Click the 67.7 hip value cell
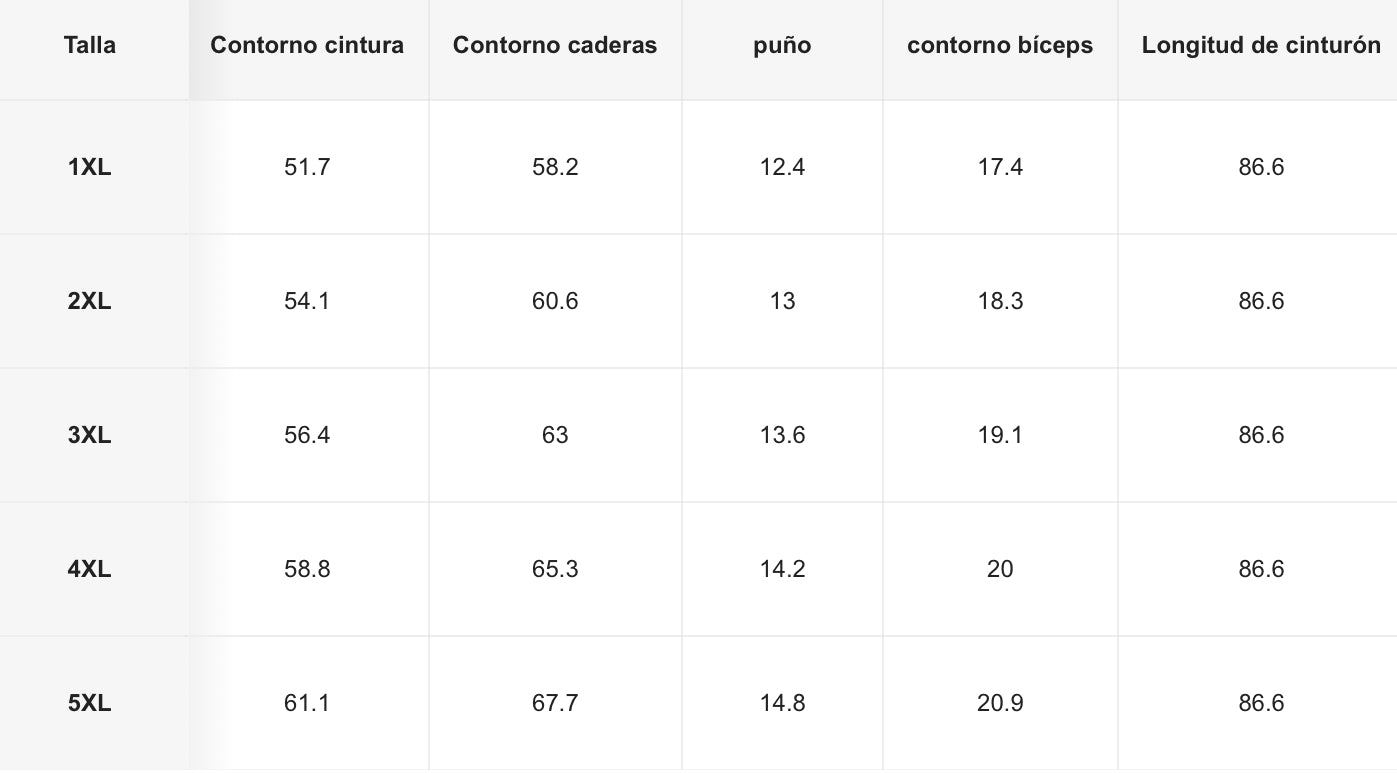Image resolution: width=1397 pixels, height=773 pixels. (555, 703)
